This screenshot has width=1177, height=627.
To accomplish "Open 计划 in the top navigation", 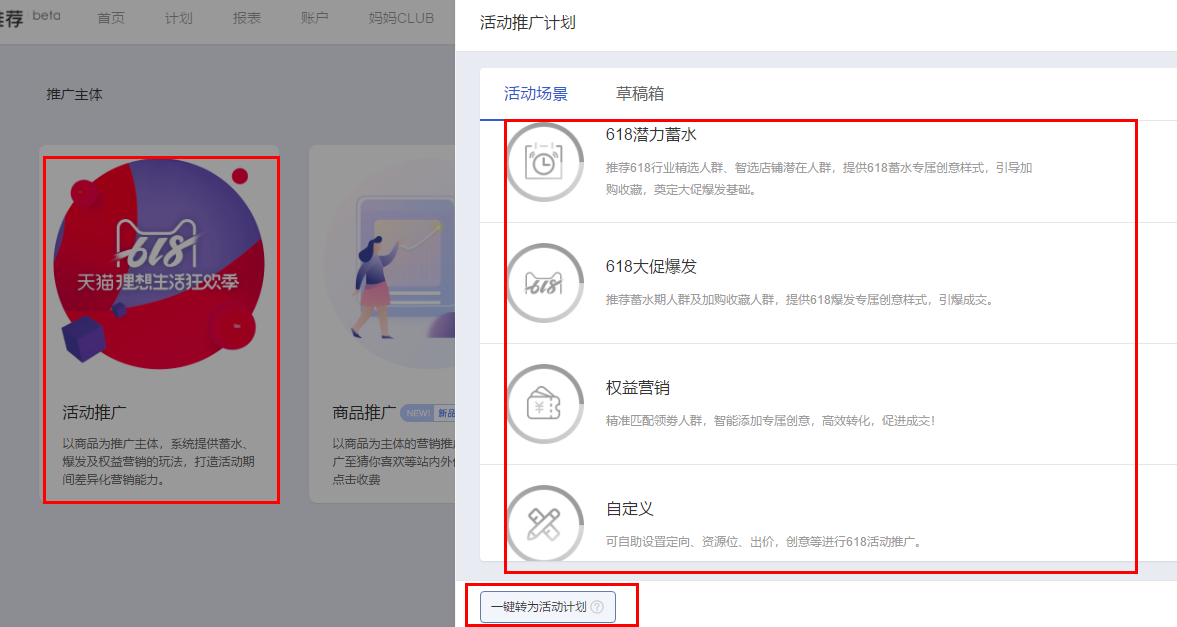I will (x=179, y=18).
